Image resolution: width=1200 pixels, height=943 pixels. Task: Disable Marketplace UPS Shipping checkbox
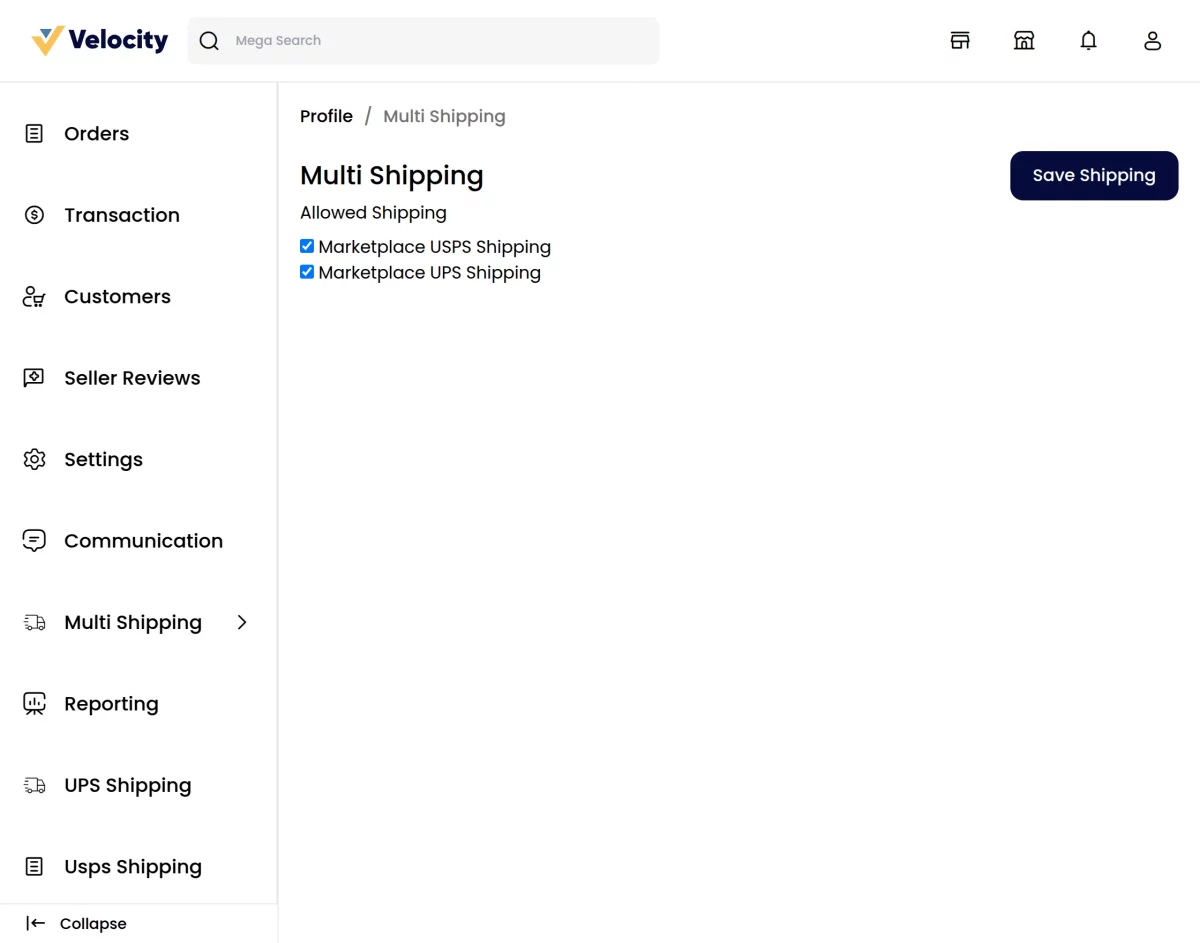click(x=306, y=271)
